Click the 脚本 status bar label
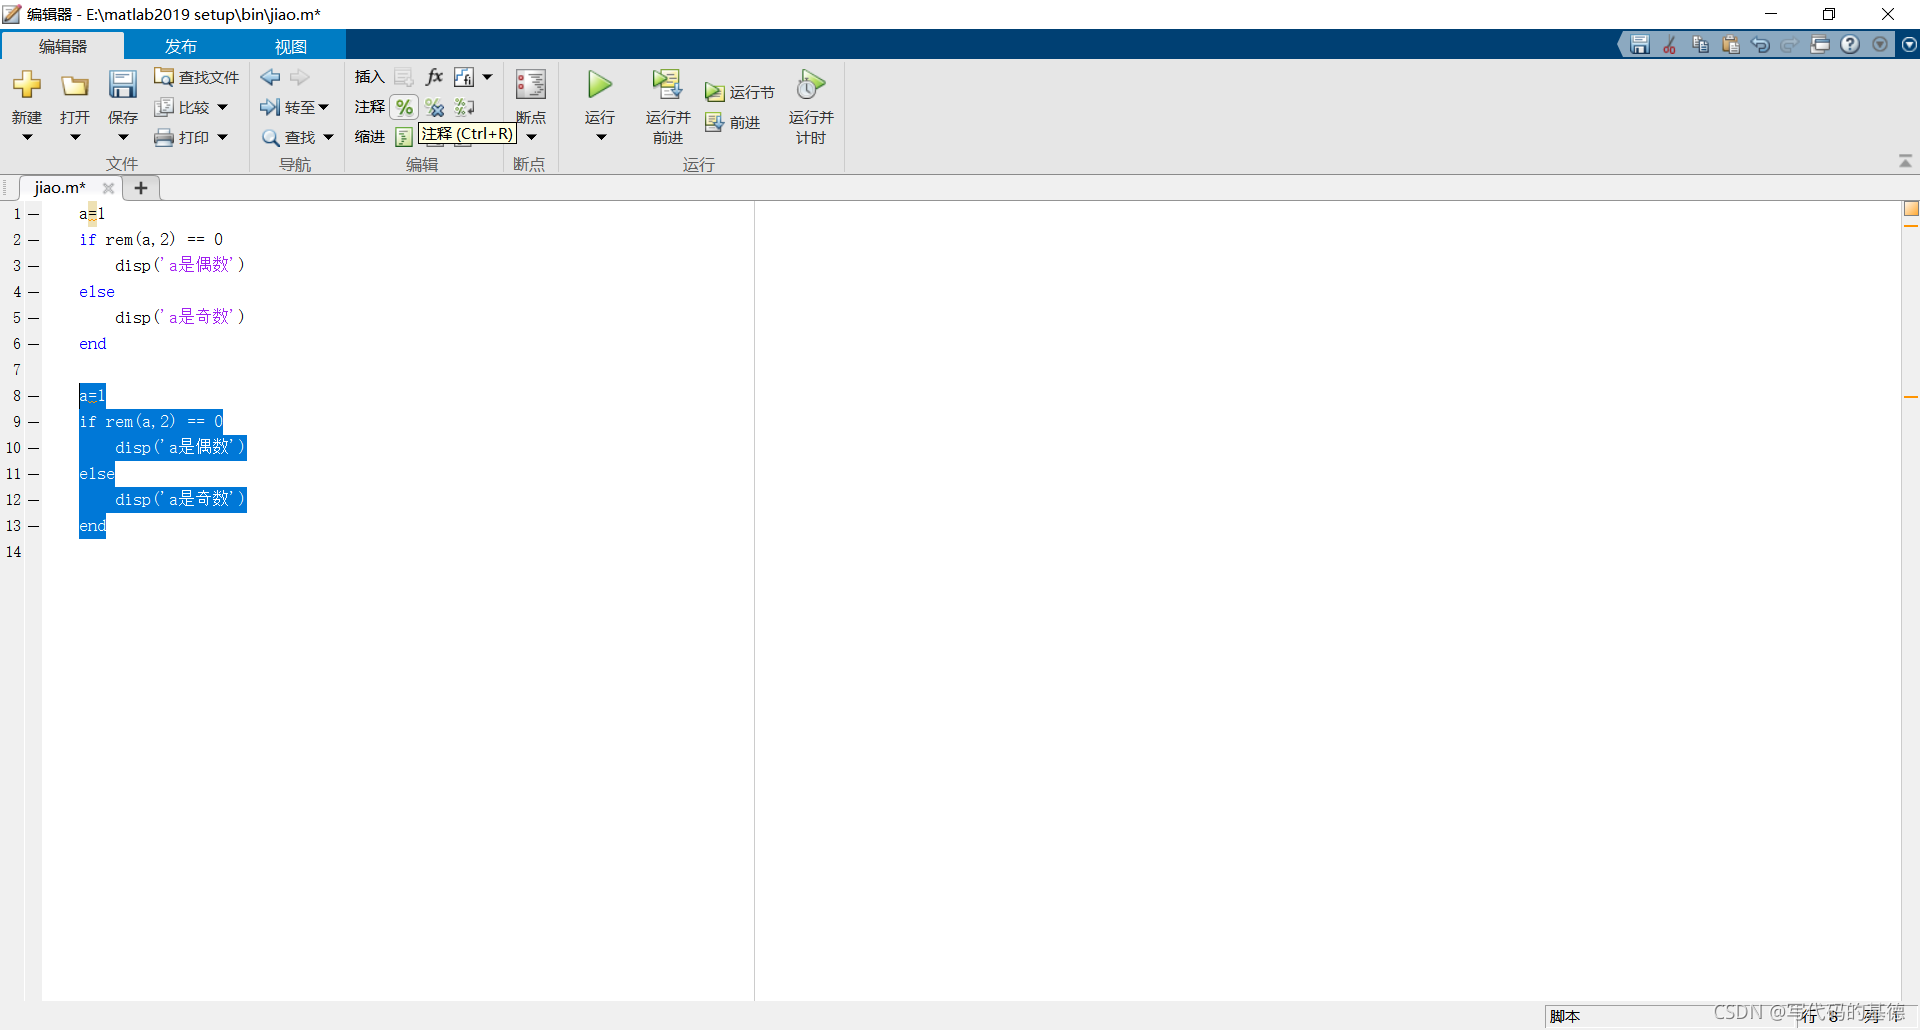The width and height of the screenshot is (1920, 1030). [1565, 1016]
